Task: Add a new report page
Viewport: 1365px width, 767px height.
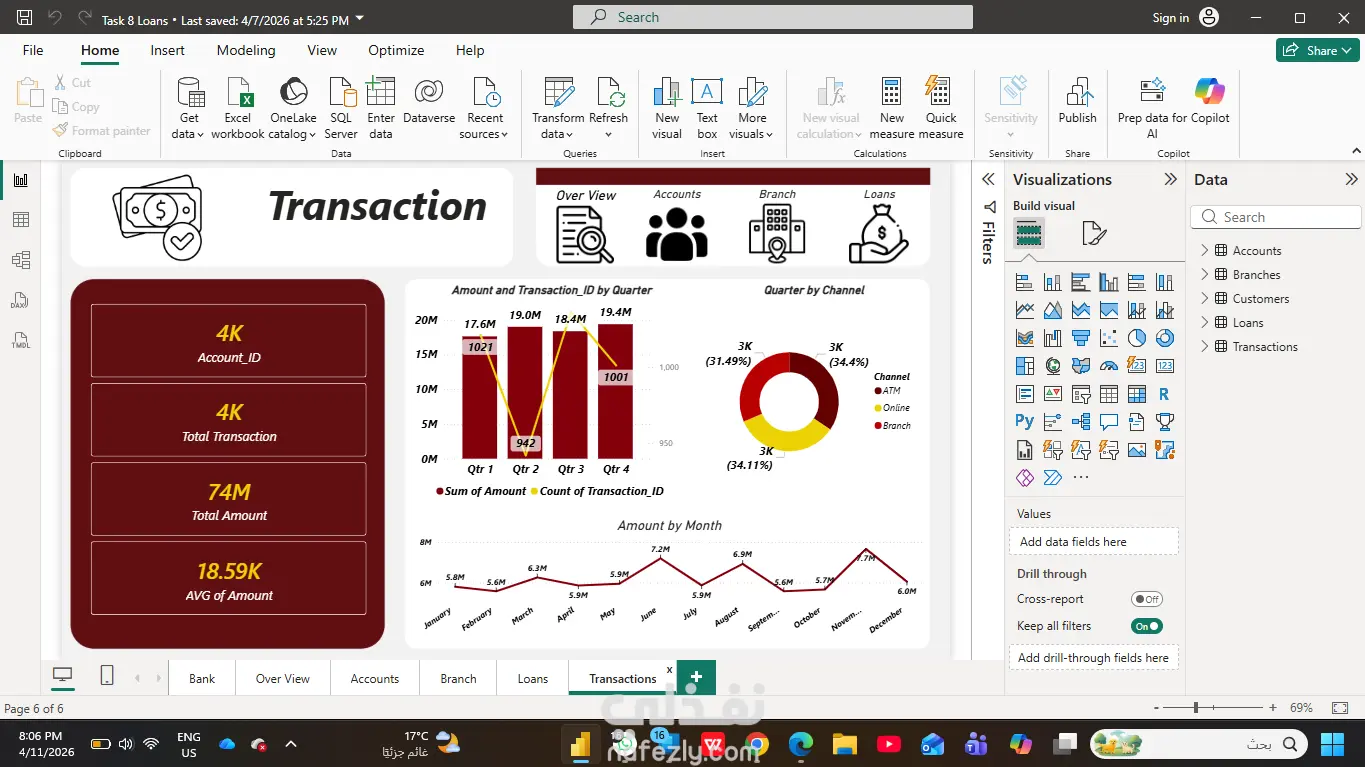Action: (x=696, y=677)
